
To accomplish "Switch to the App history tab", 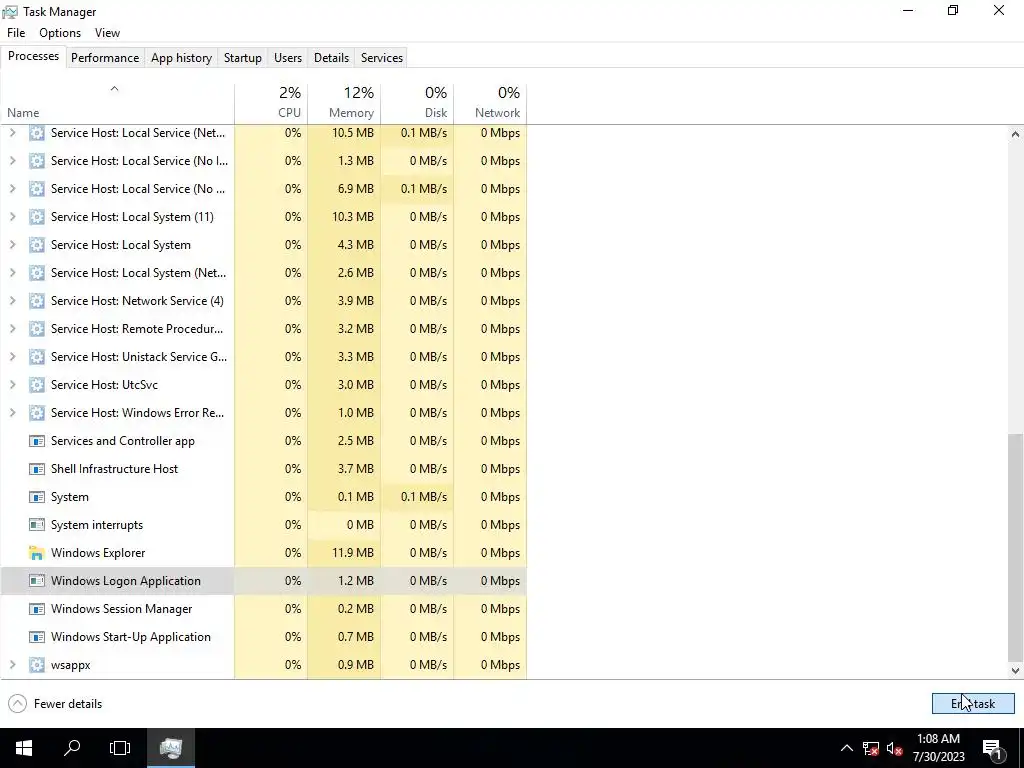I will point(182,57).
